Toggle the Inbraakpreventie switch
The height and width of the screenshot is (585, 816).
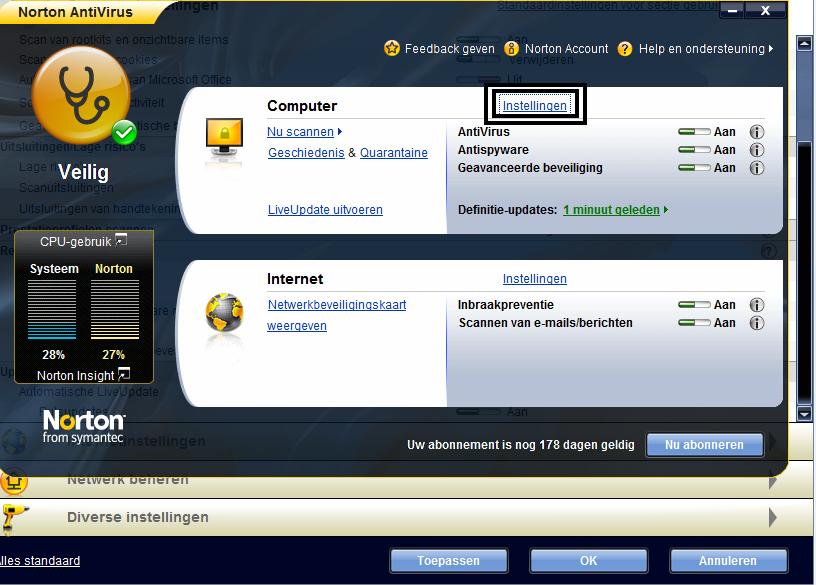point(694,305)
